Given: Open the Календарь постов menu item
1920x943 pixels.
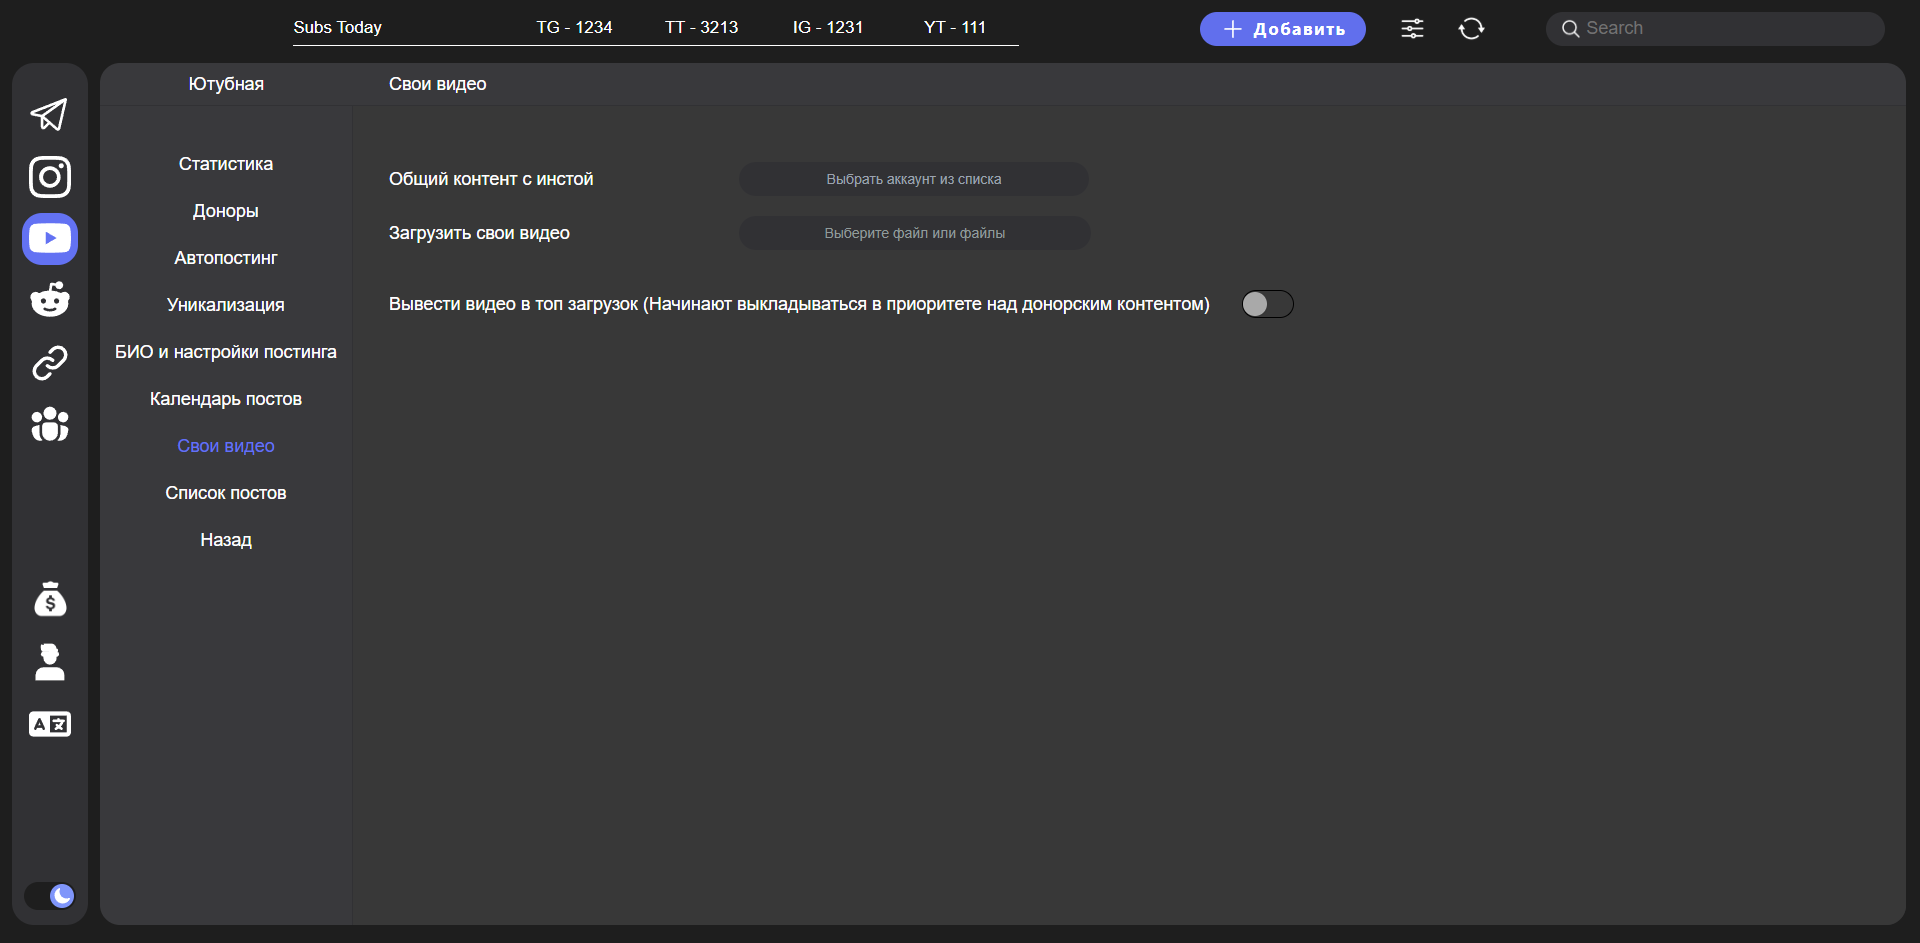Looking at the screenshot, I should pos(226,399).
